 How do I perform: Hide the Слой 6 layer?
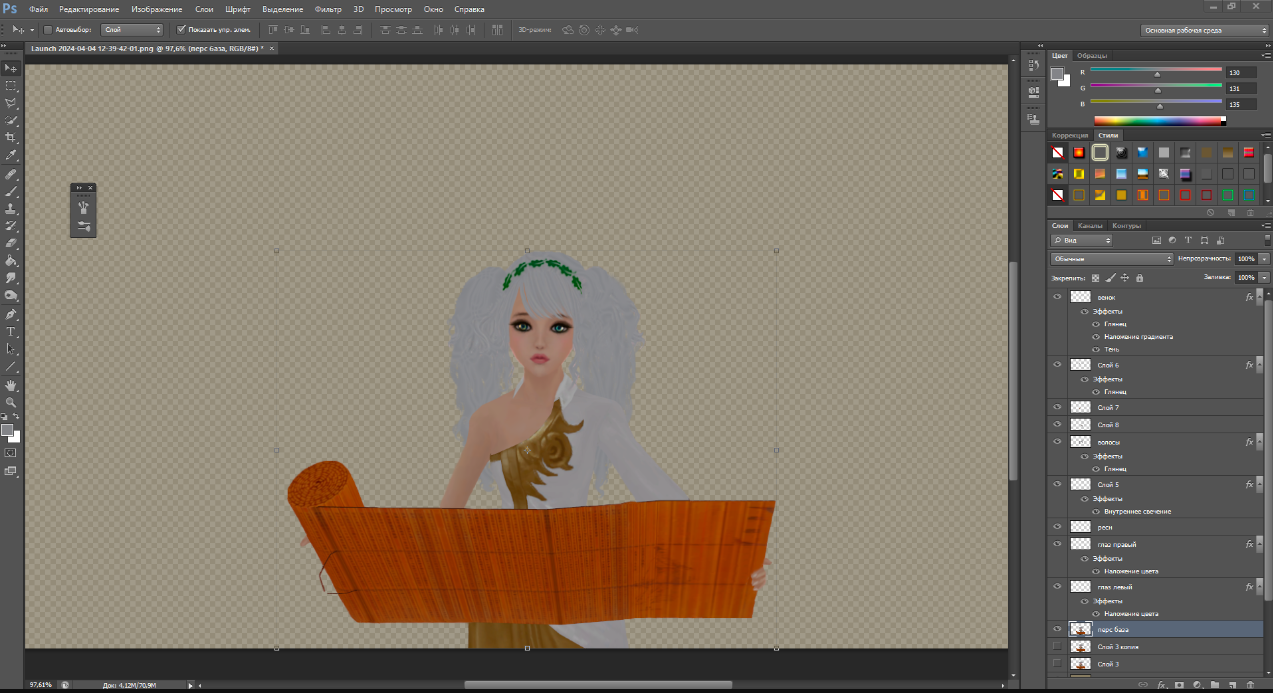coord(1057,365)
